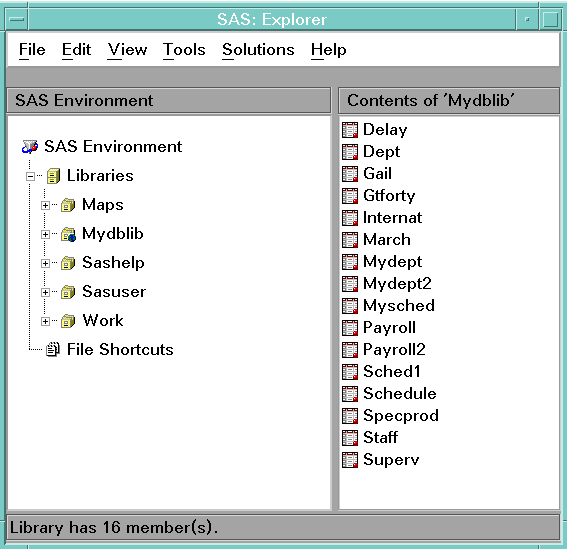Select the Internat member name
567x549 pixels.
click(x=392, y=218)
